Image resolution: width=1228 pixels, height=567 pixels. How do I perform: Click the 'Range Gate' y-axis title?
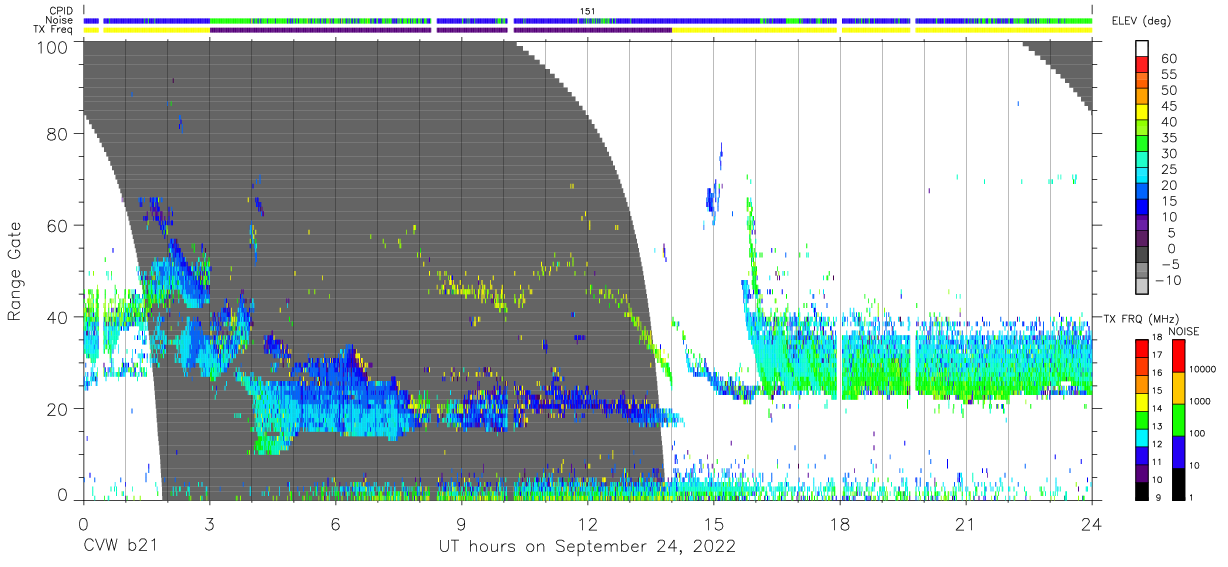(15, 271)
